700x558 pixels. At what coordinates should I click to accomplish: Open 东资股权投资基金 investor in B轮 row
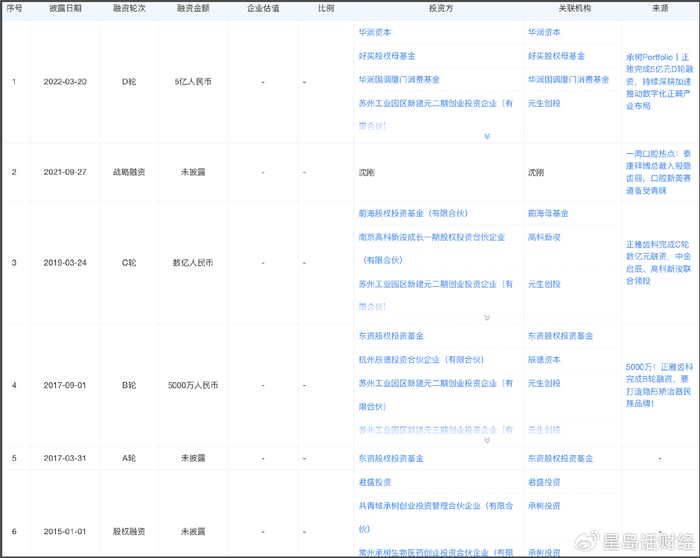point(391,336)
